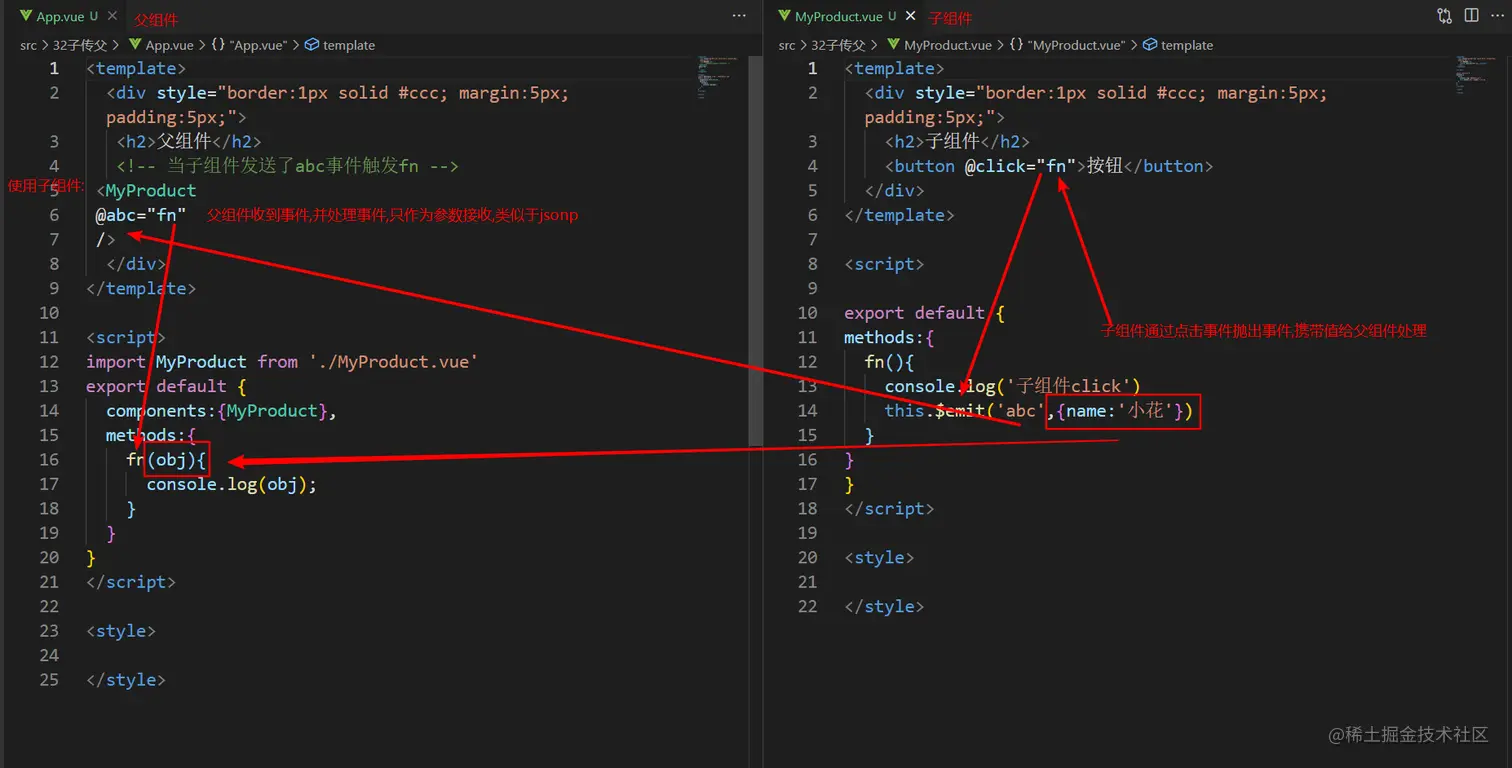
Task: Click closing </template> tag in App.vue
Action: pos(141,288)
